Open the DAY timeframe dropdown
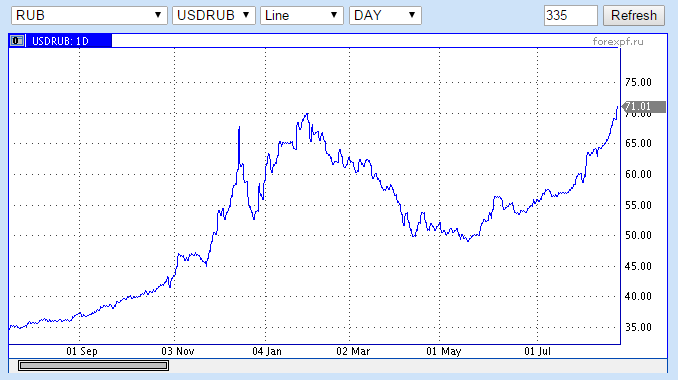The width and height of the screenshot is (678, 380). [385, 16]
